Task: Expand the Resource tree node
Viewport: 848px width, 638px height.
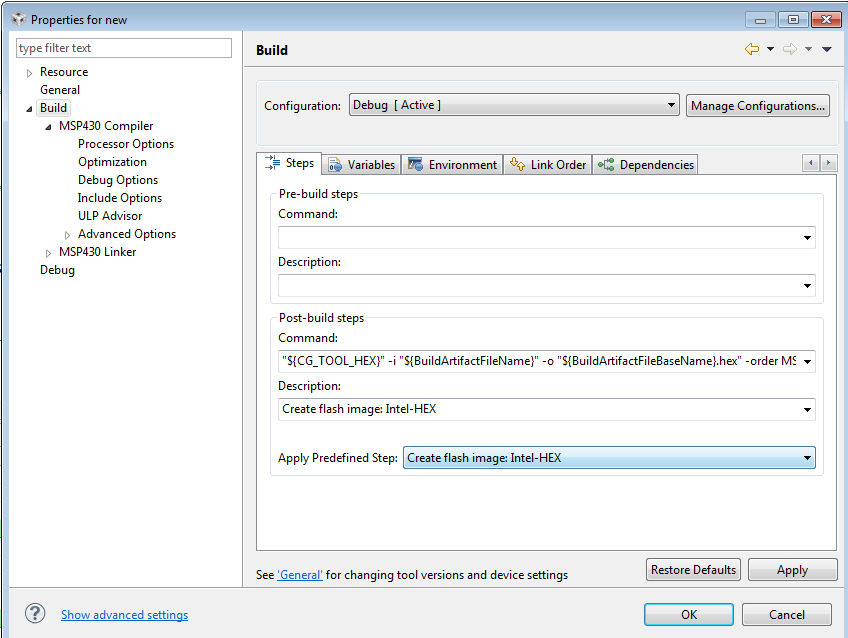Action: (x=29, y=73)
